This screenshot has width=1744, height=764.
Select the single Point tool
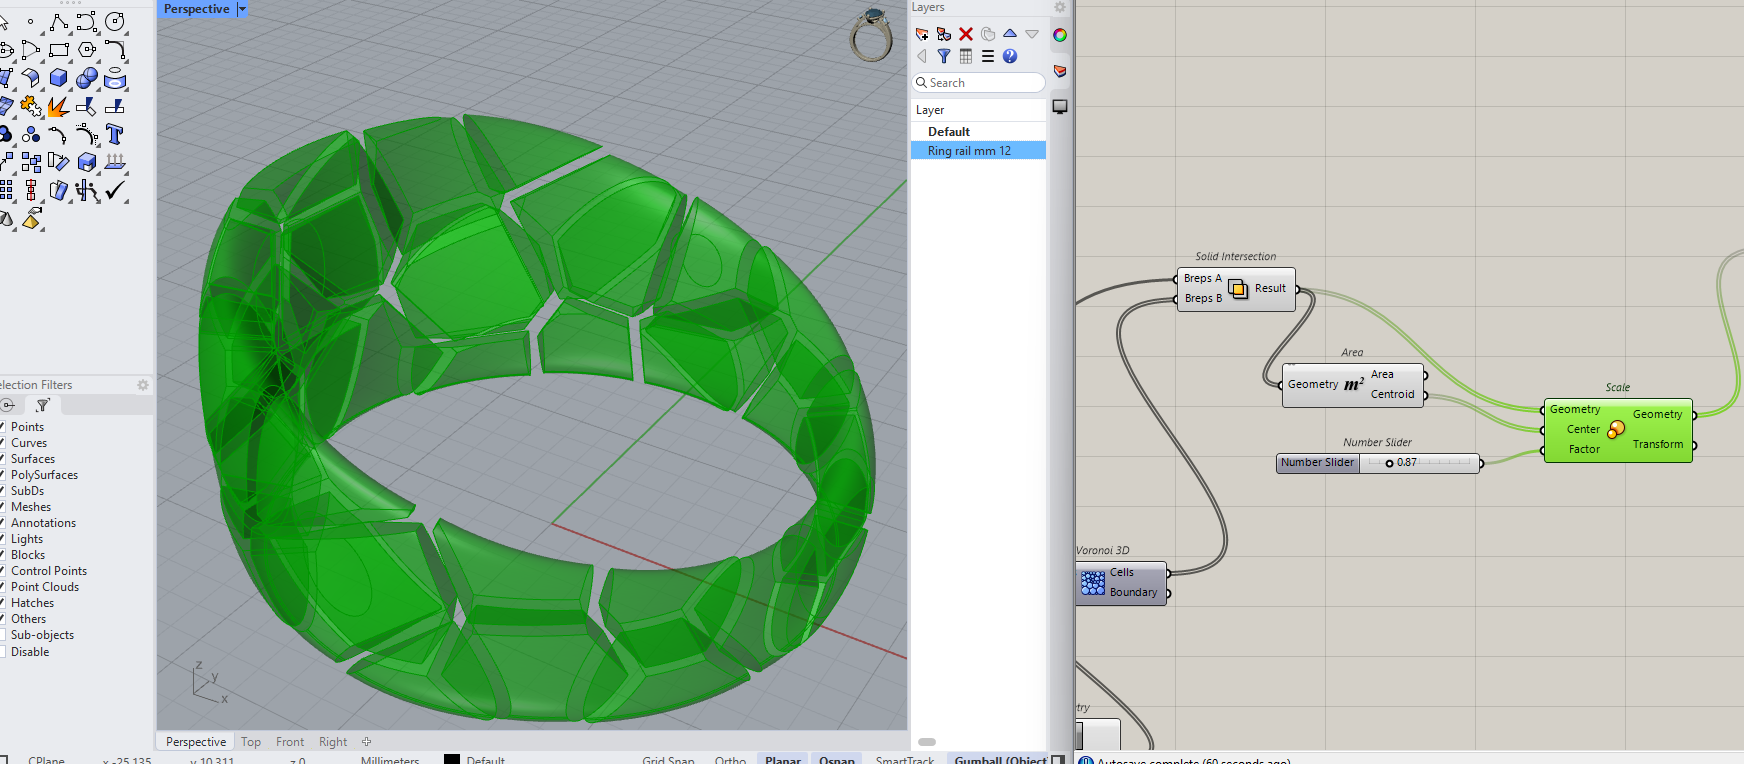coord(30,21)
